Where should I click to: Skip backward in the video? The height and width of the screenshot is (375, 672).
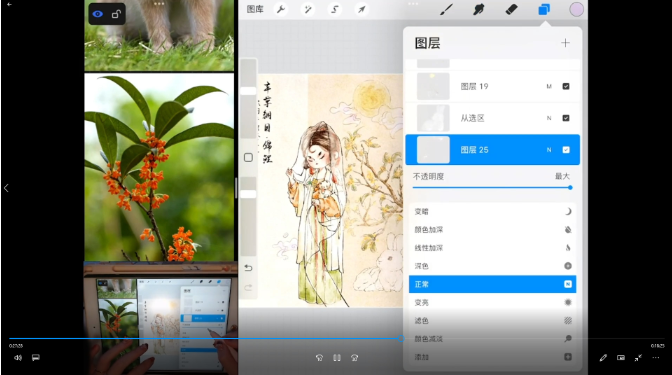[x=319, y=357]
